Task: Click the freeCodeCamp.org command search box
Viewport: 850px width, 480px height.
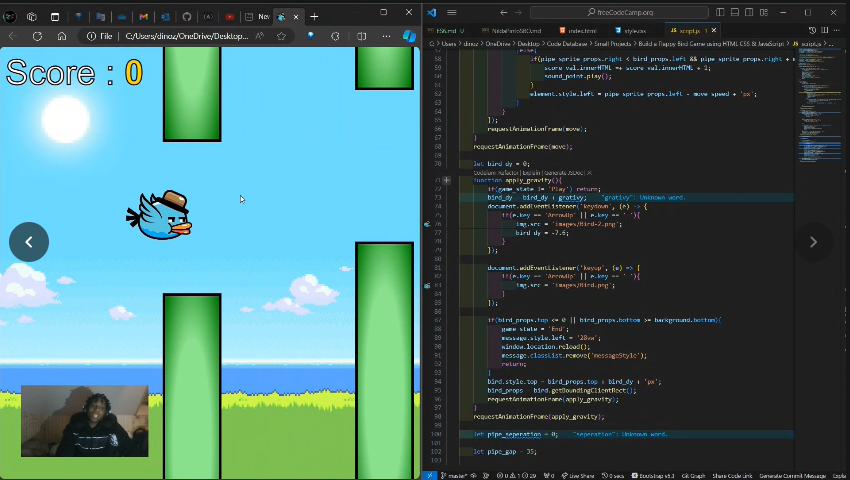Action: tap(619, 12)
